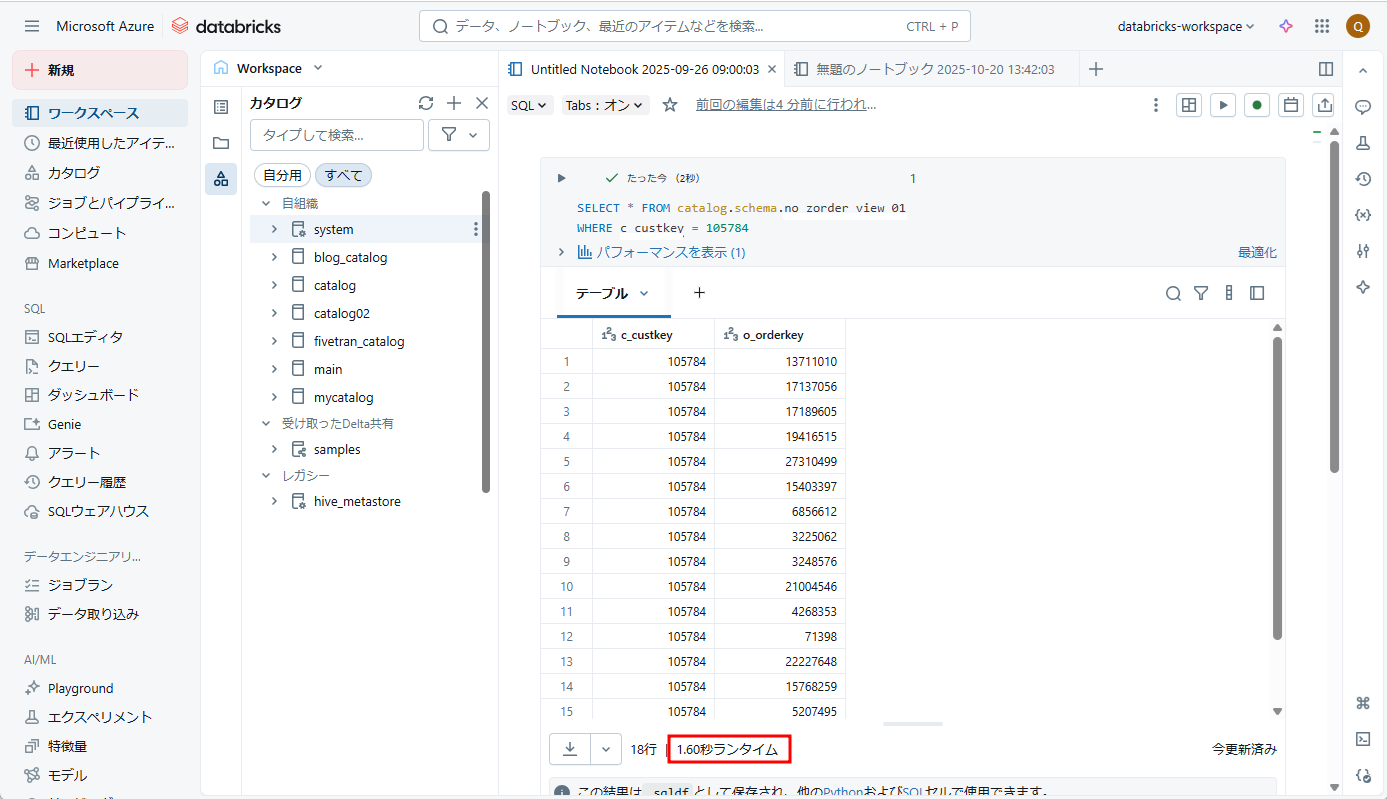Image resolution: width=1387 pixels, height=799 pixels.
Task: Open the download results button
Action: click(x=570, y=748)
